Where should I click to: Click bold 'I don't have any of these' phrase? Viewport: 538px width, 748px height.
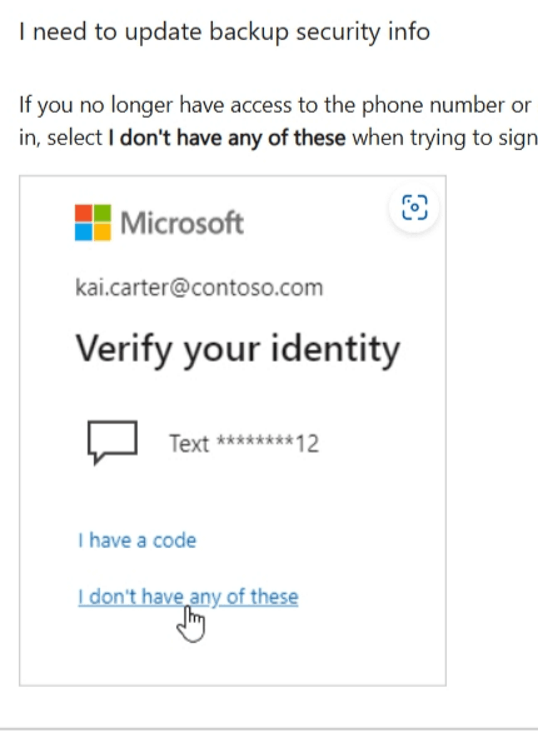click(227, 138)
